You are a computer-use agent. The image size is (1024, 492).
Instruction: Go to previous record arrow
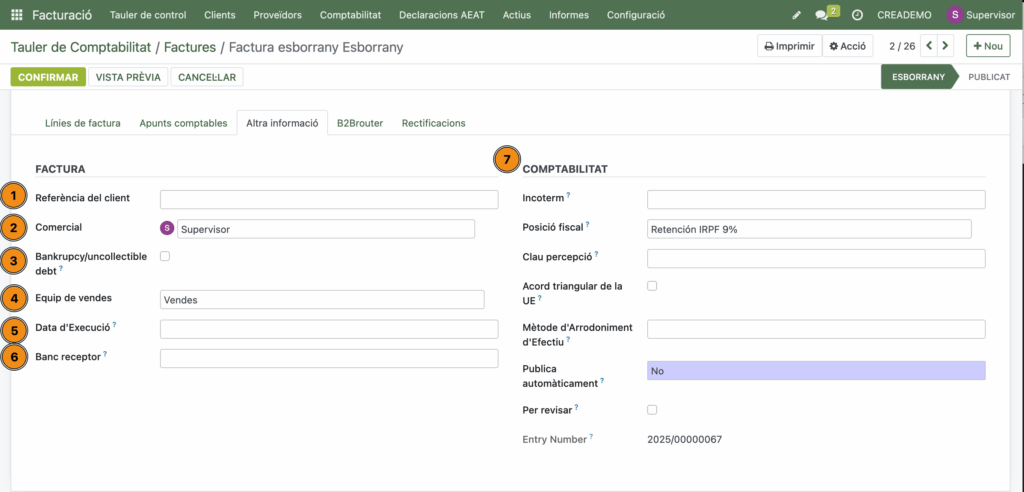coord(929,46)
